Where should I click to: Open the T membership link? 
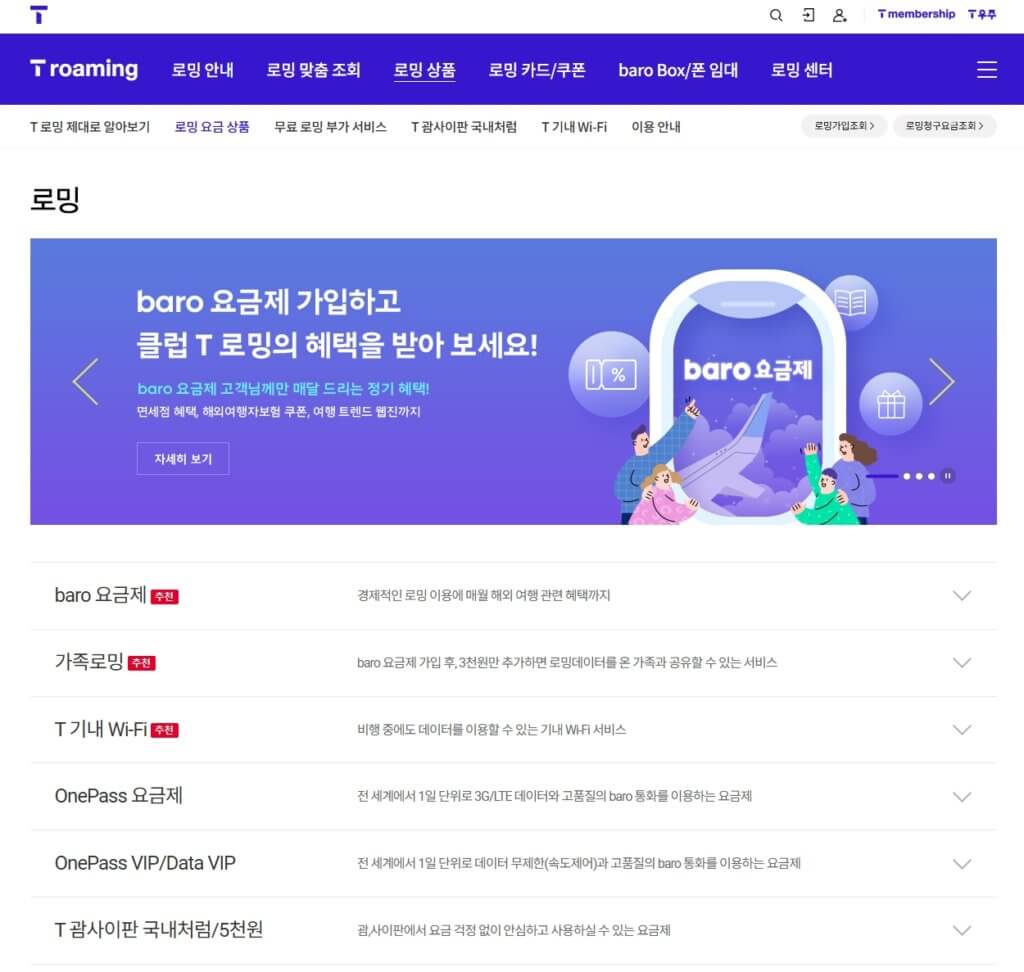pyautogui.click(x=916, y=14)
